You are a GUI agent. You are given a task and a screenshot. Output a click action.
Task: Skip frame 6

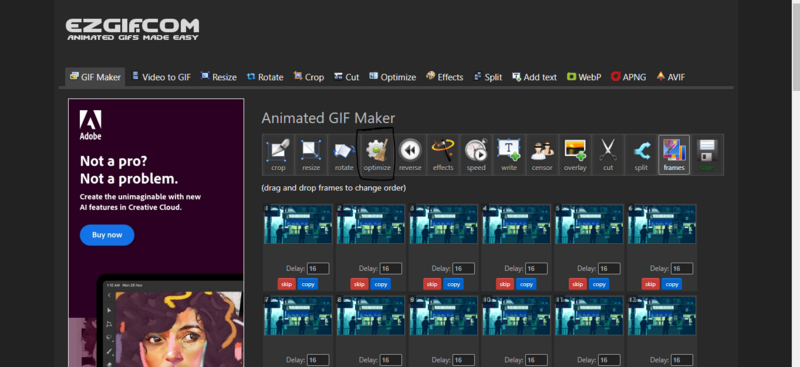click(x=651, y=284)
